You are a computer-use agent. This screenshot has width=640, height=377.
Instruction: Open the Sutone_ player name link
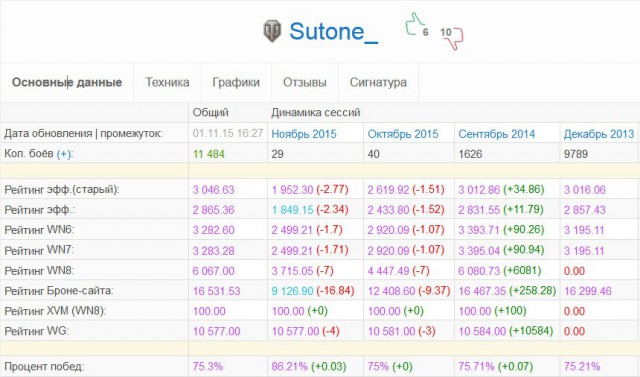point(333,31)
